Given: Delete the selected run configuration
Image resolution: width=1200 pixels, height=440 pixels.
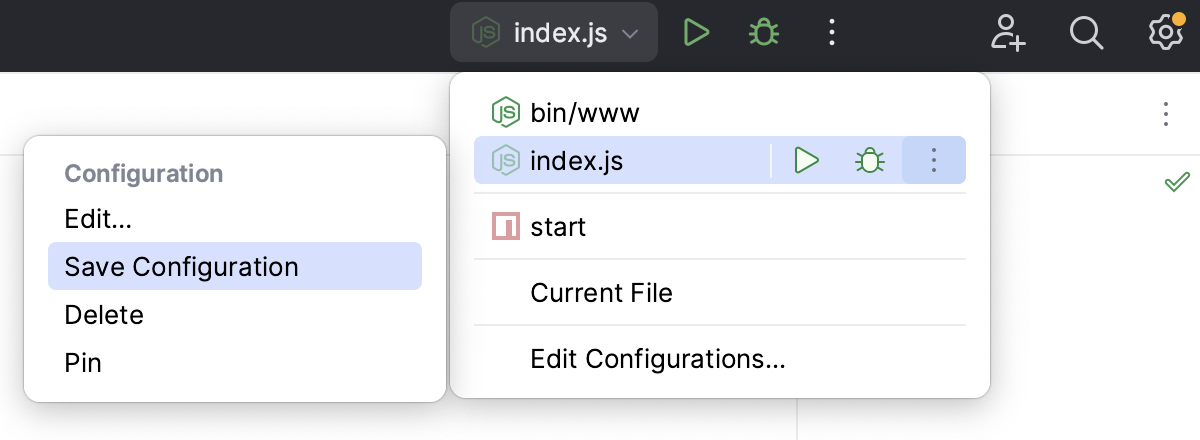Looking at the screenshot, I should (104, 315).
